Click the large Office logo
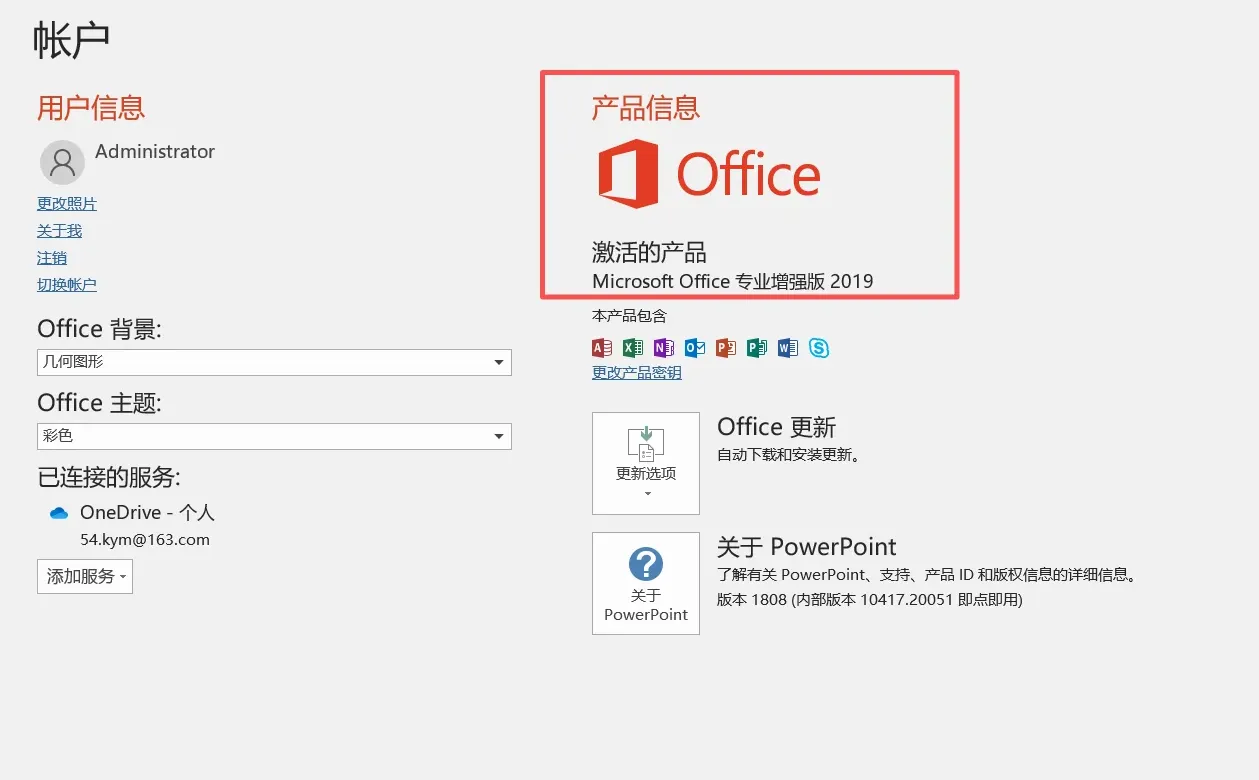1259x780 pixels. coord(708,172)
